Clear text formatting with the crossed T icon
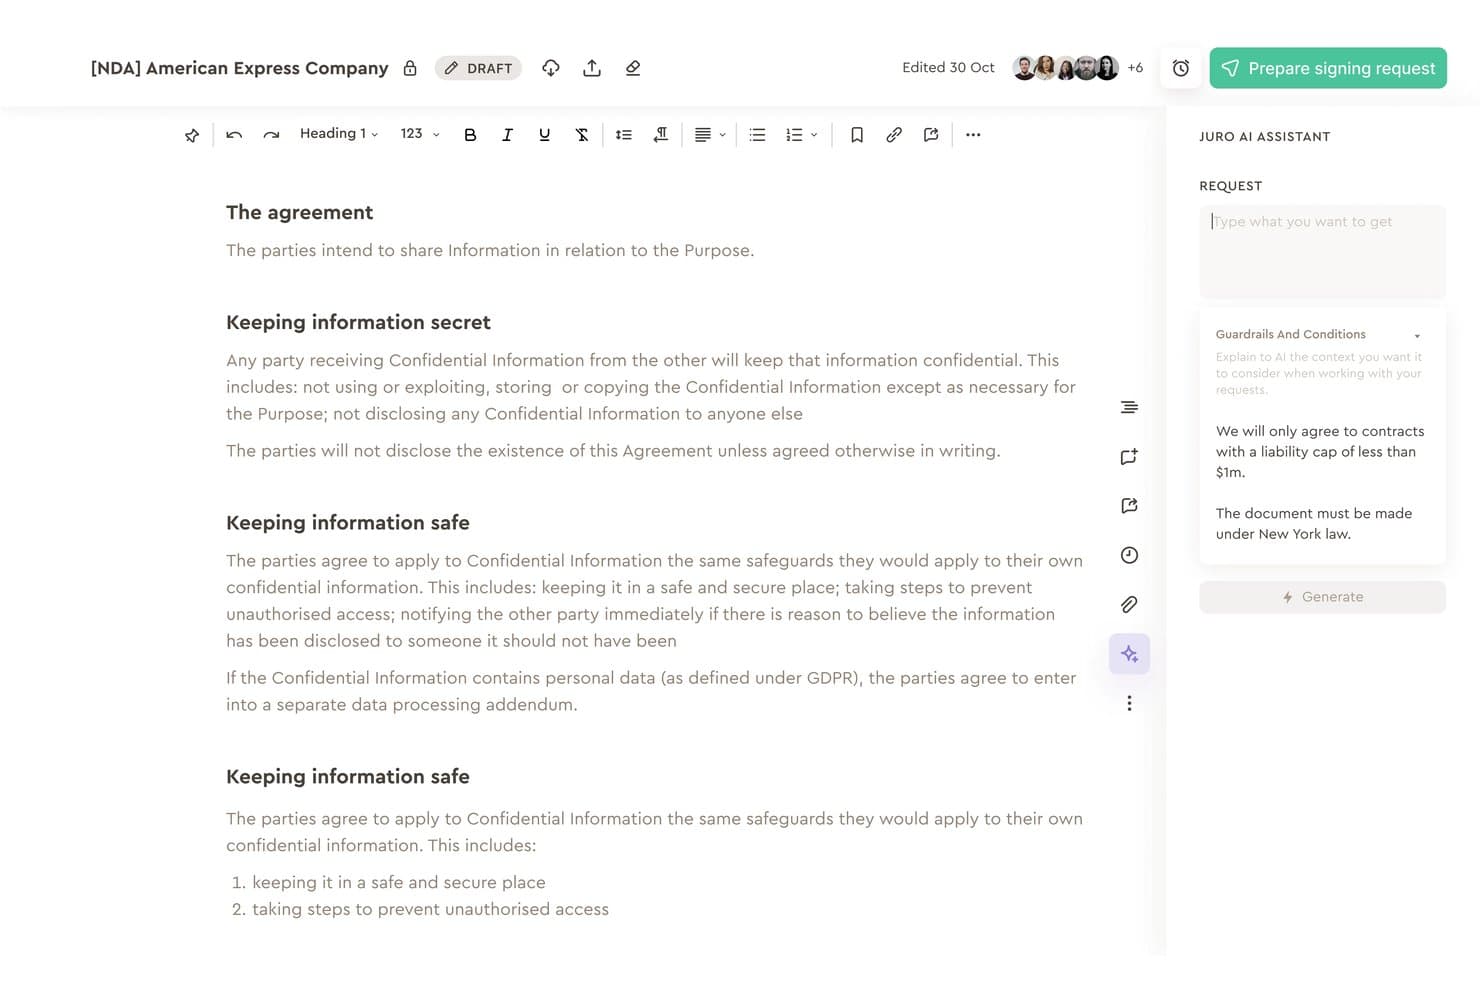This screenshot has height=987, width=1480. [x=582, y=135]
